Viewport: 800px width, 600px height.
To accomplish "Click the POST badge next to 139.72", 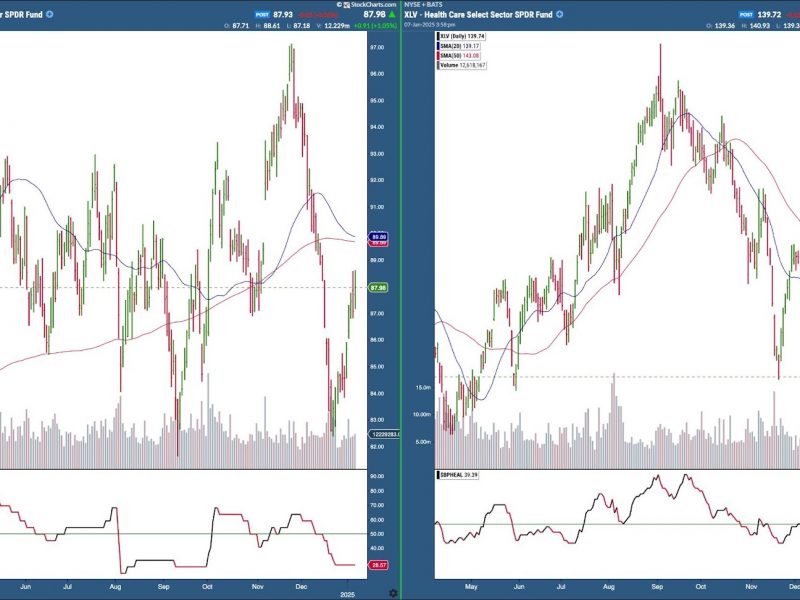I will (x=746, y=15).
